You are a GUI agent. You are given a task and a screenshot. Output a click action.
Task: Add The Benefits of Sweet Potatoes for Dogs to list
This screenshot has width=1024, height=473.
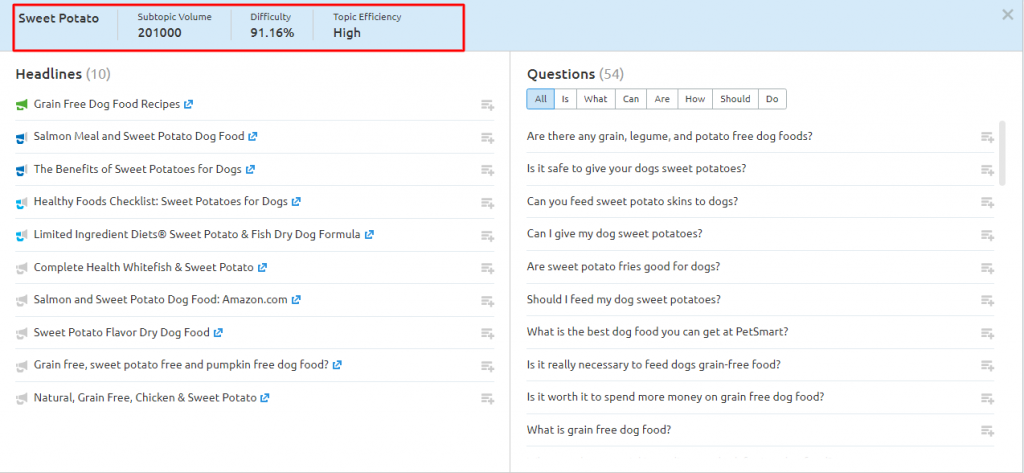click(487, 170)
